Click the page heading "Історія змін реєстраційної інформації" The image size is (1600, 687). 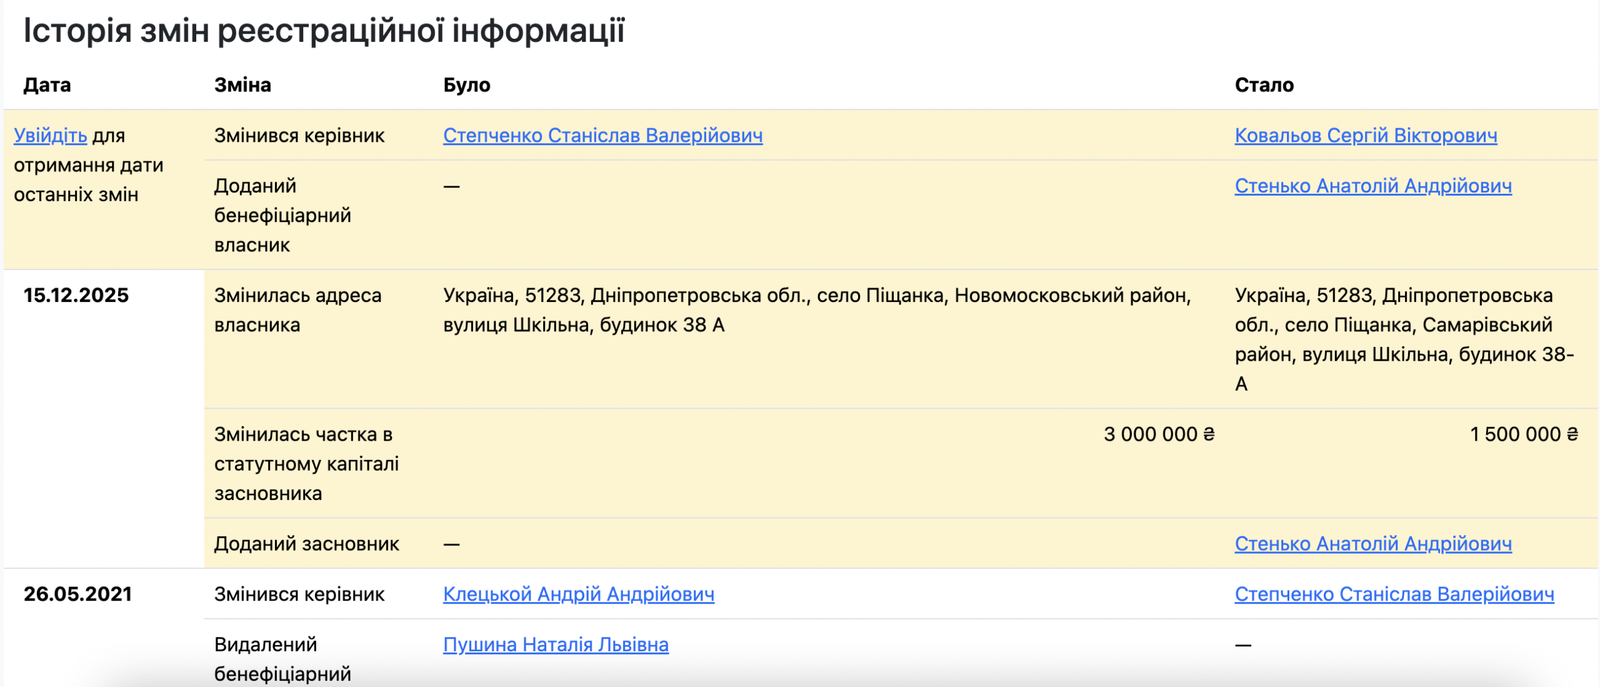[x=324, y=31]
